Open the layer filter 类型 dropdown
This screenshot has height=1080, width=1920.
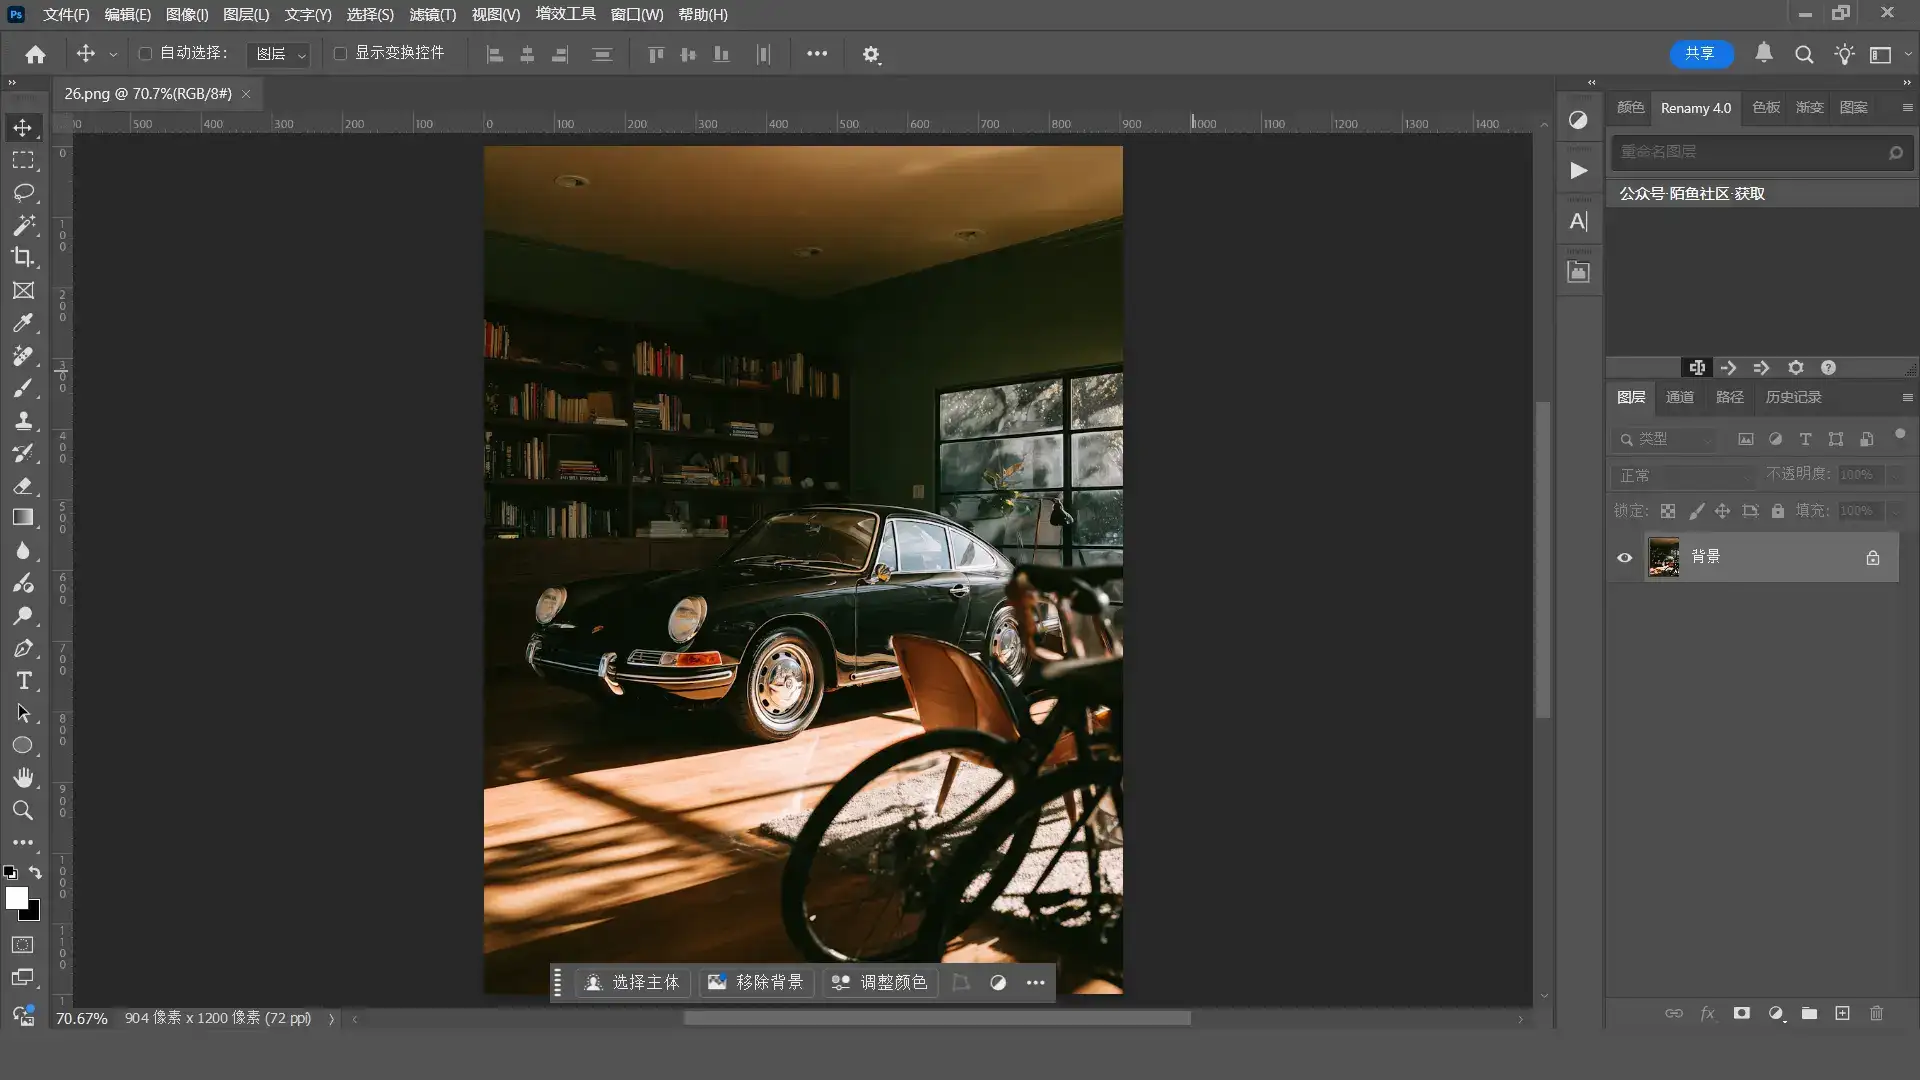1665,439
